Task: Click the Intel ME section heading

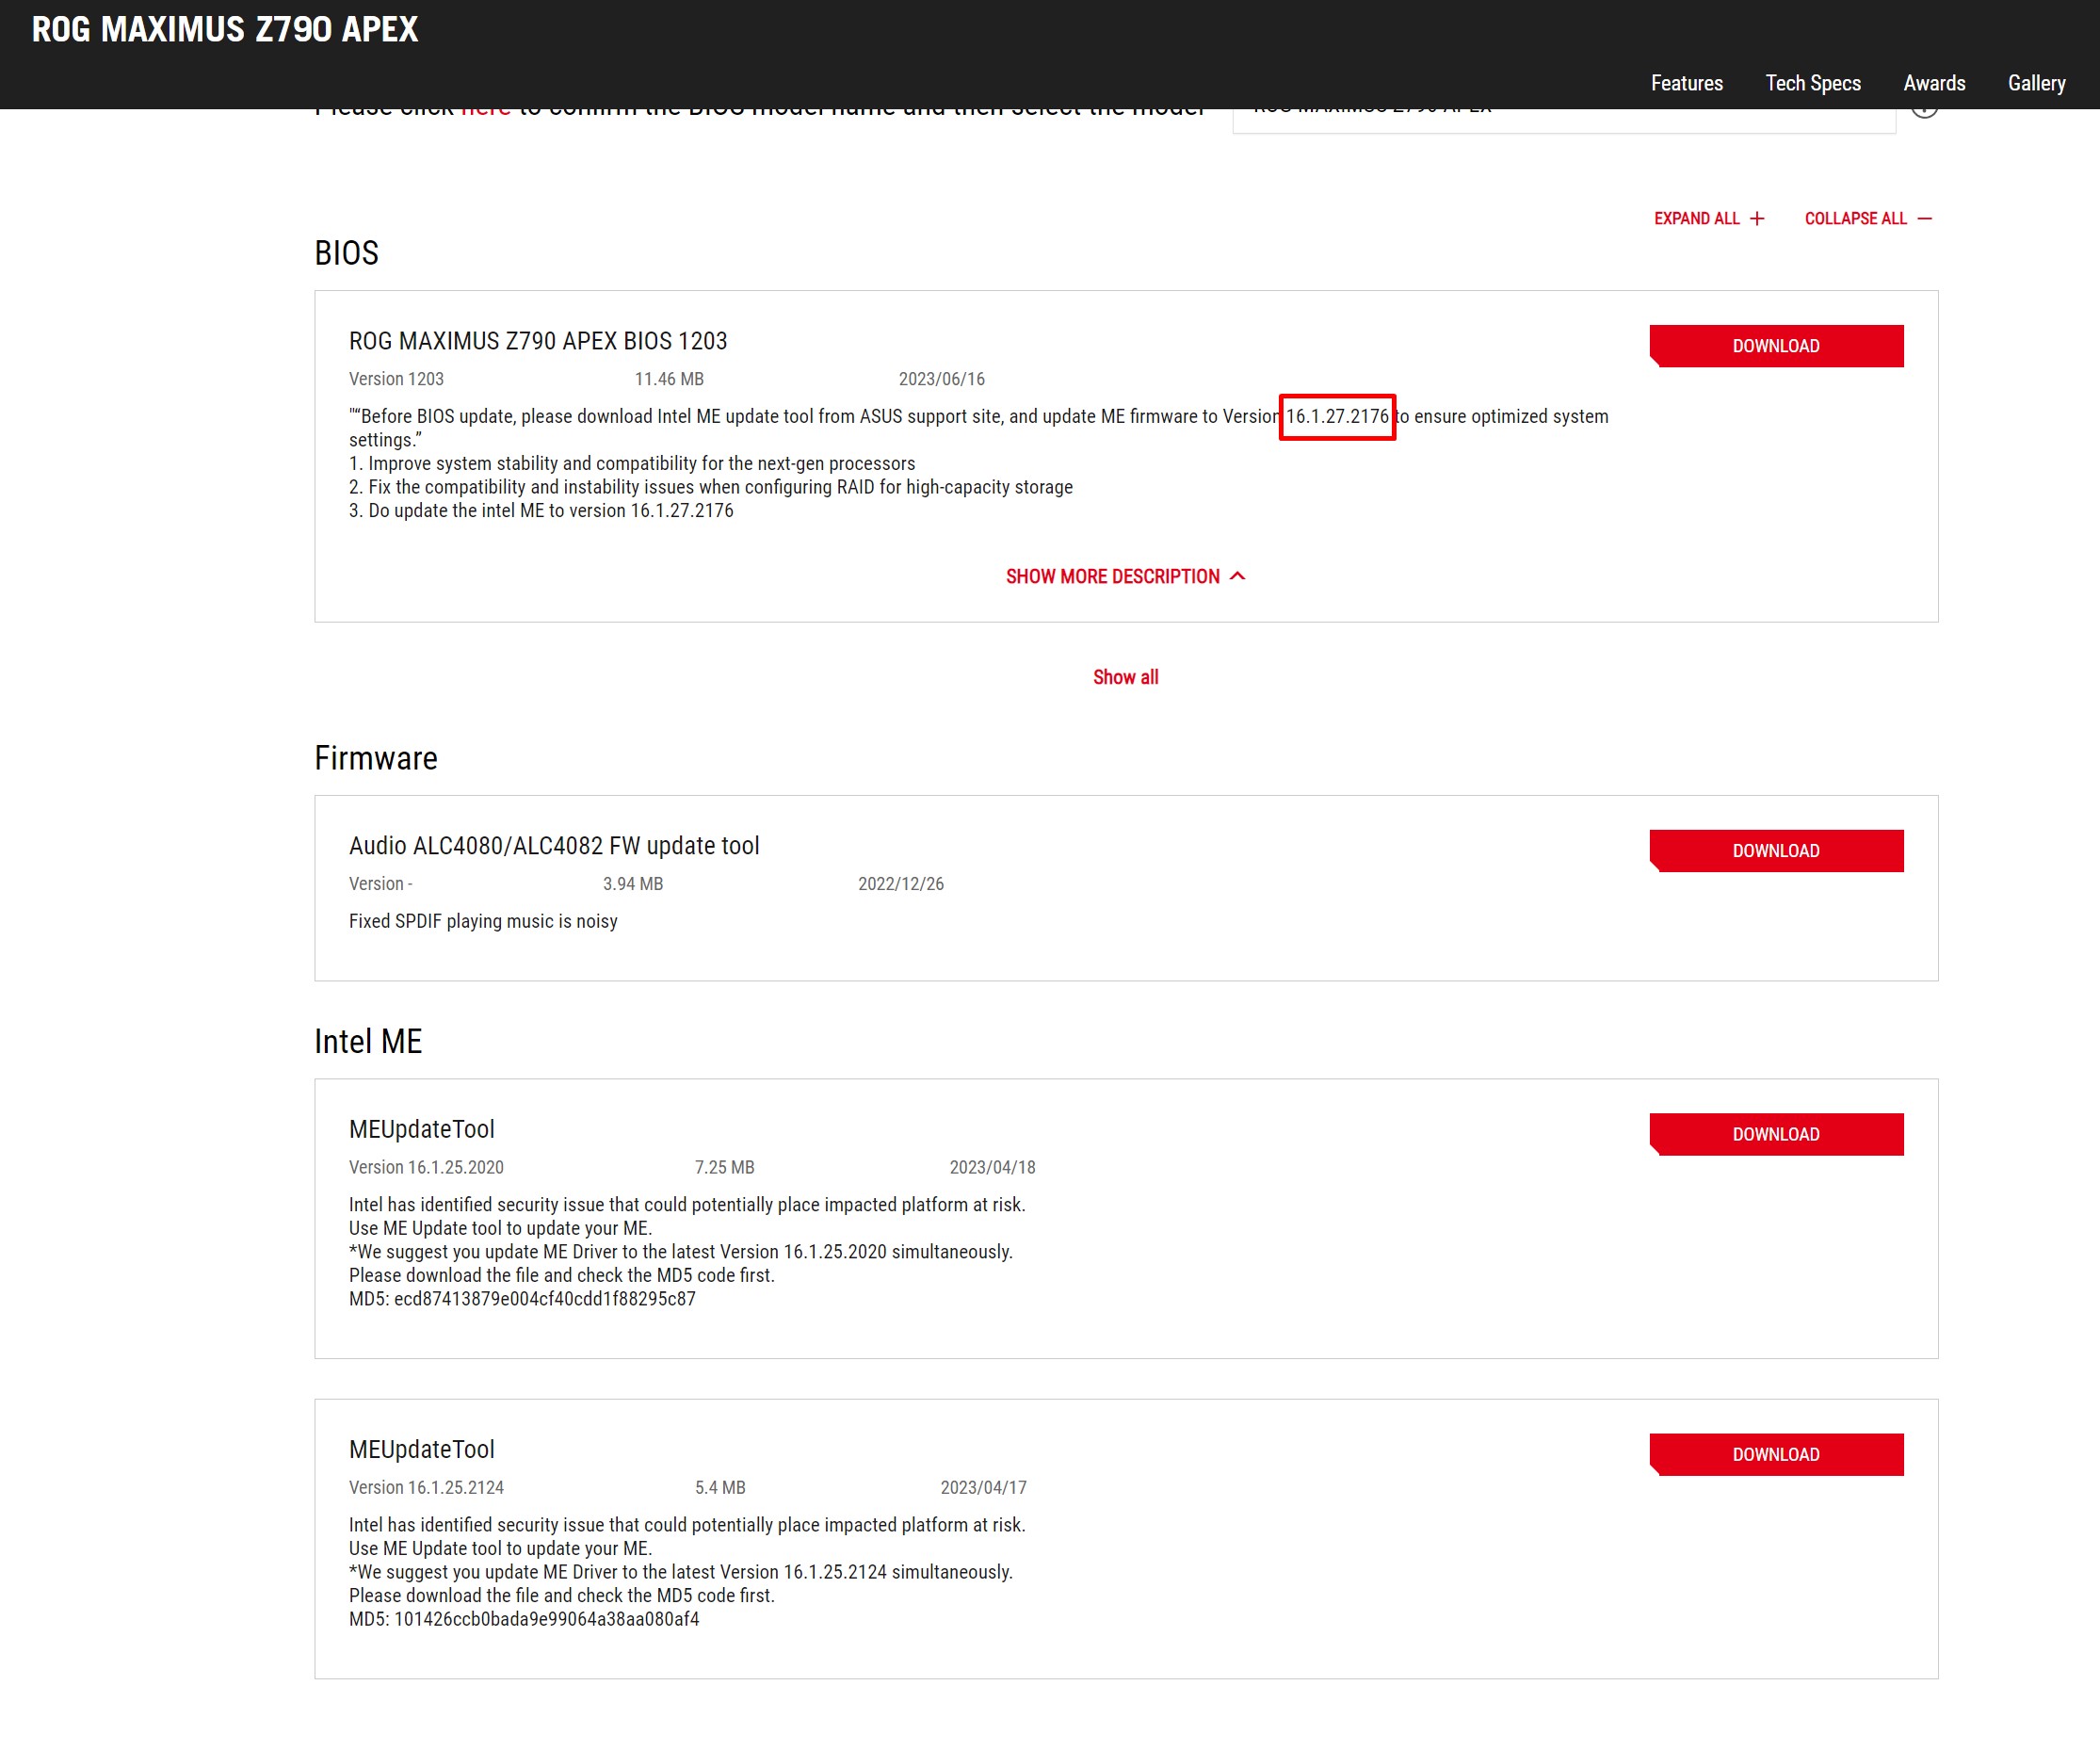Action: (x=368, y=1041)
